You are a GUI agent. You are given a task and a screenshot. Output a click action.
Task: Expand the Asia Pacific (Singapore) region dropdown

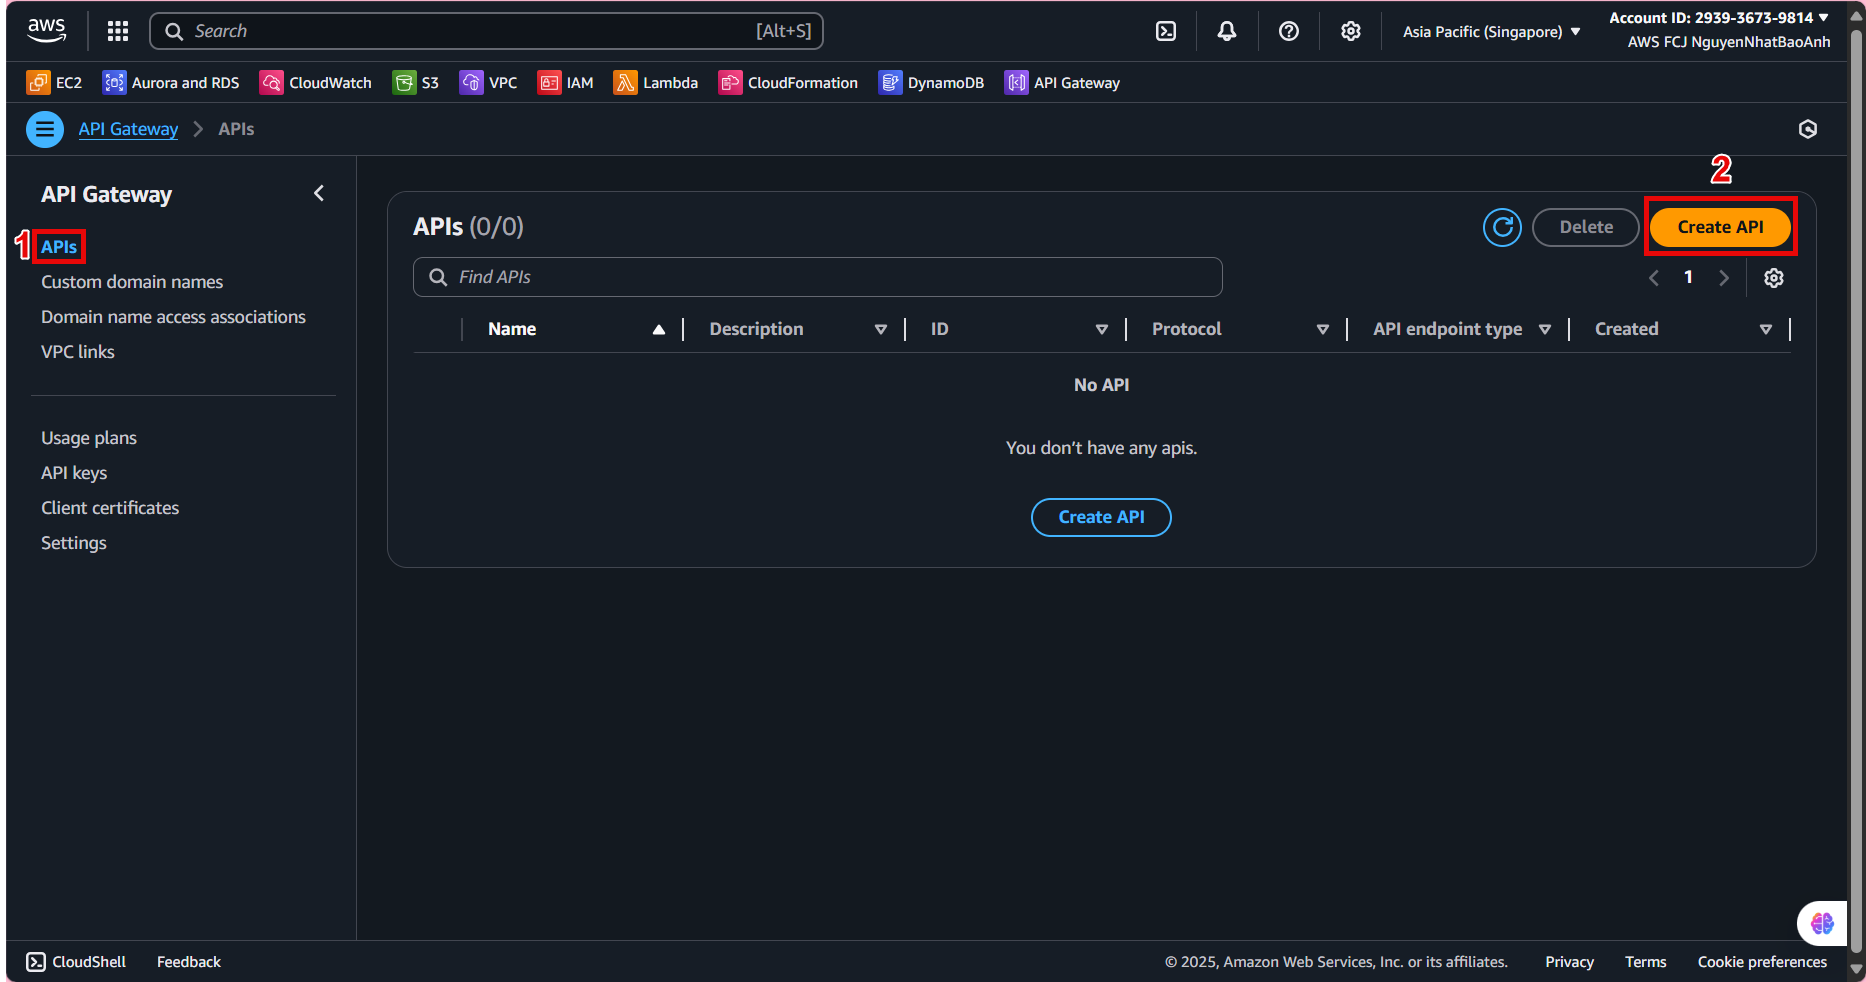coord(1491,32)
